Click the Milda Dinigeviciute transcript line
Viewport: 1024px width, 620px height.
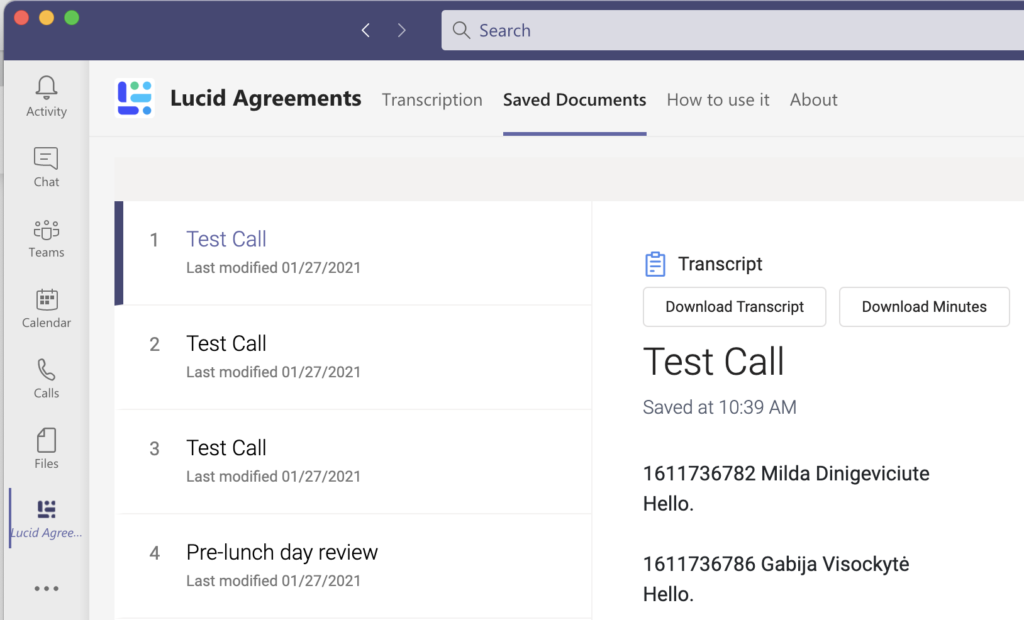point(786,474)
